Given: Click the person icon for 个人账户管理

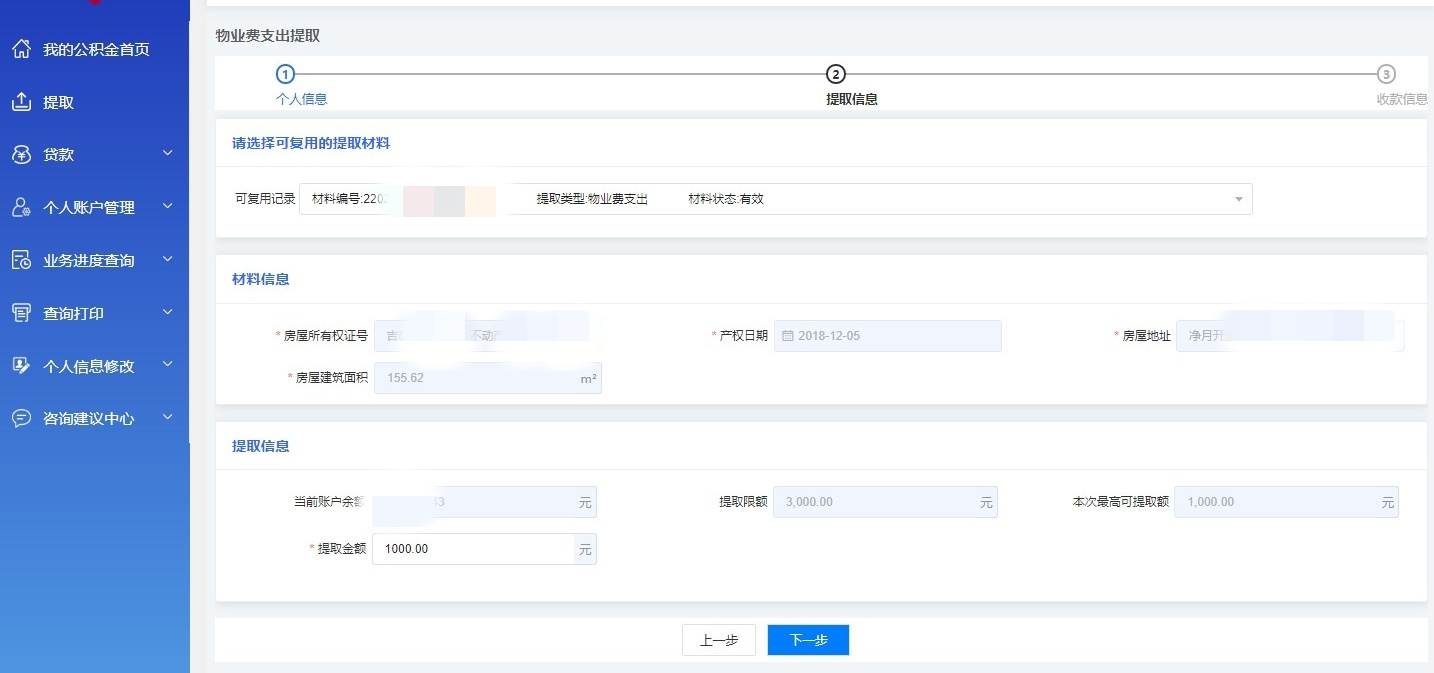Looking at the screenshot, I should click(x=21, y=207).
